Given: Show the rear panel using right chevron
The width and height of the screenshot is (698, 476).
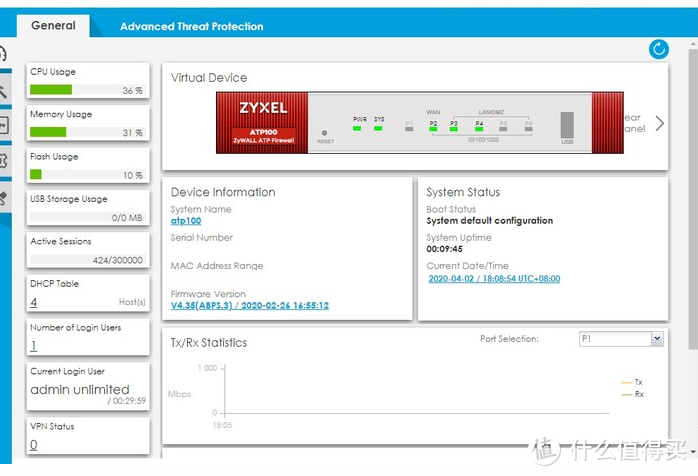Looking at the screenshot, I should (659, 123).
